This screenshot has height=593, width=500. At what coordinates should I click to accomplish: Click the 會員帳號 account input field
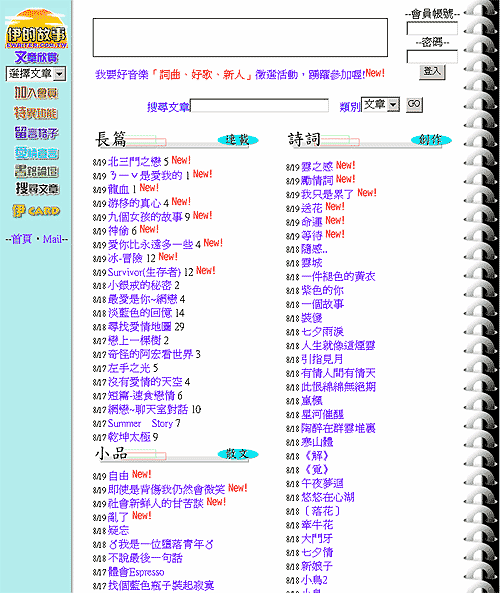(432, 28)
